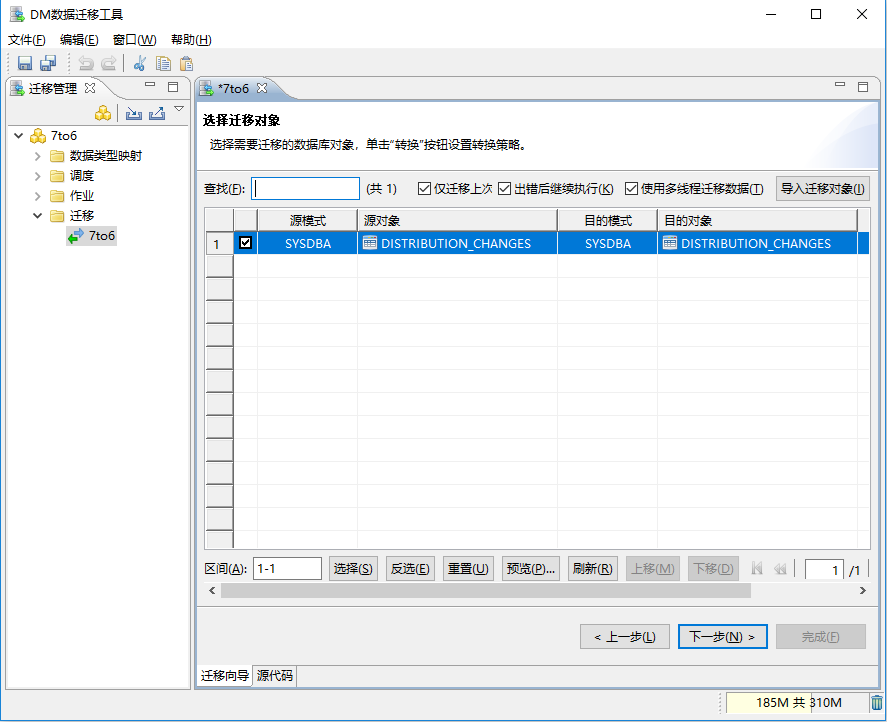887x722 pixels.
Task: Click the trash icon in the status bar
Action: pos(874,703)
